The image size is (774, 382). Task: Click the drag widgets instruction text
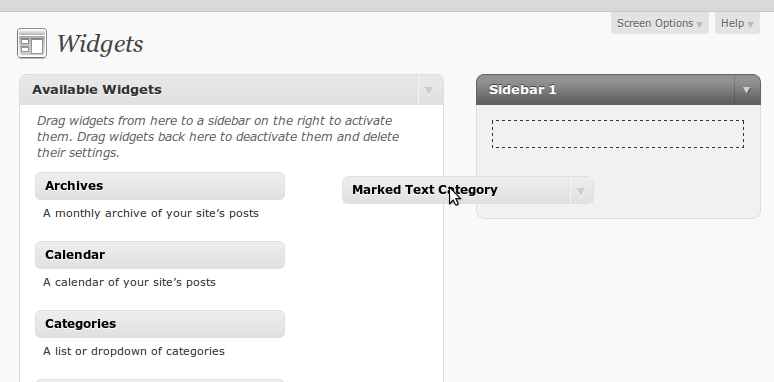point(218,137)
